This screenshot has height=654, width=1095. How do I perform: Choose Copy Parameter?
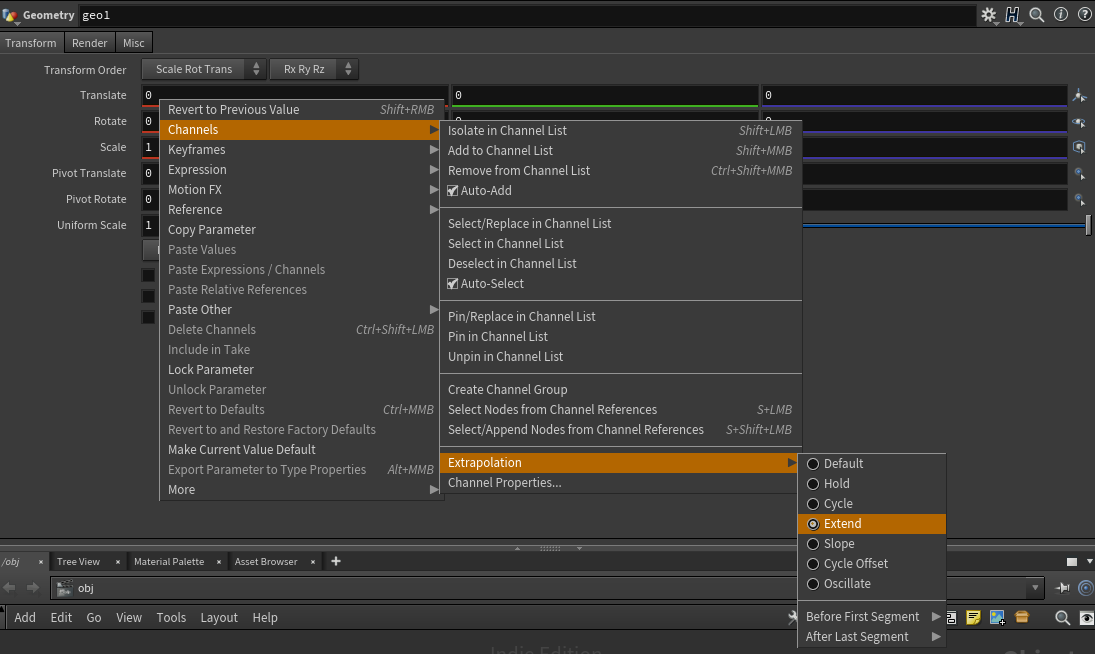point(302,230)
